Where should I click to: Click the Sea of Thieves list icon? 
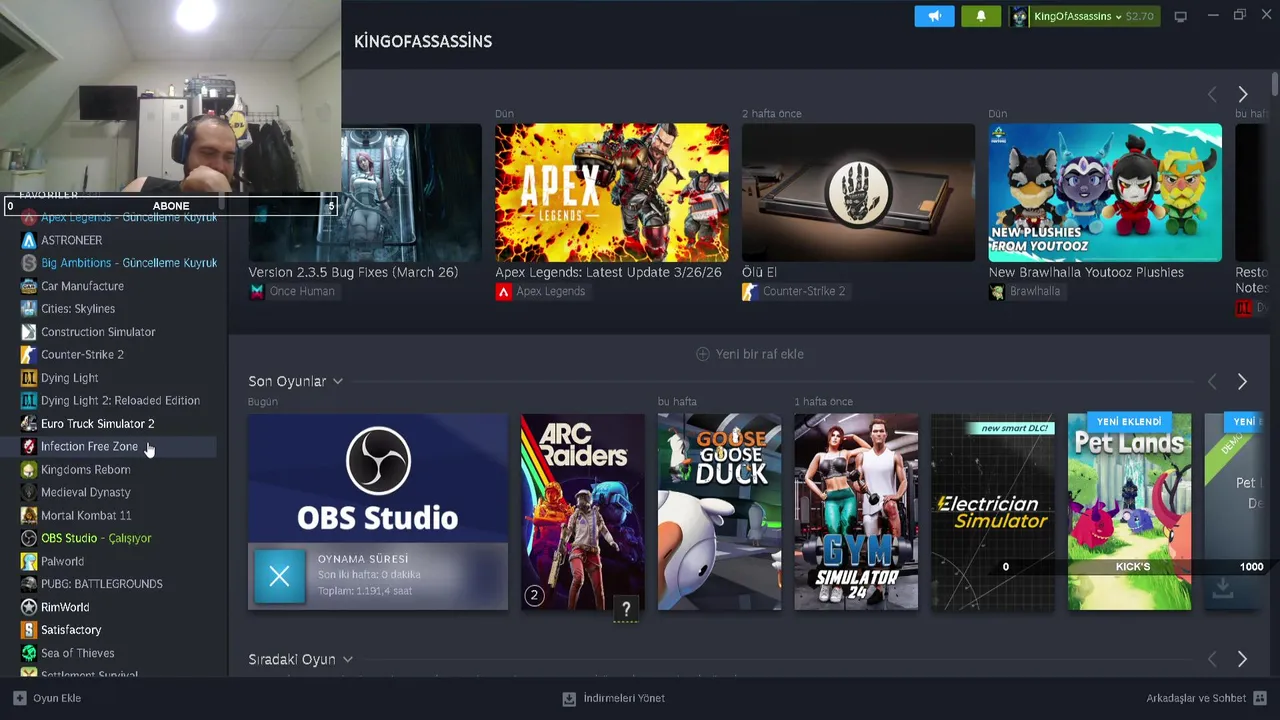(29, 653)
